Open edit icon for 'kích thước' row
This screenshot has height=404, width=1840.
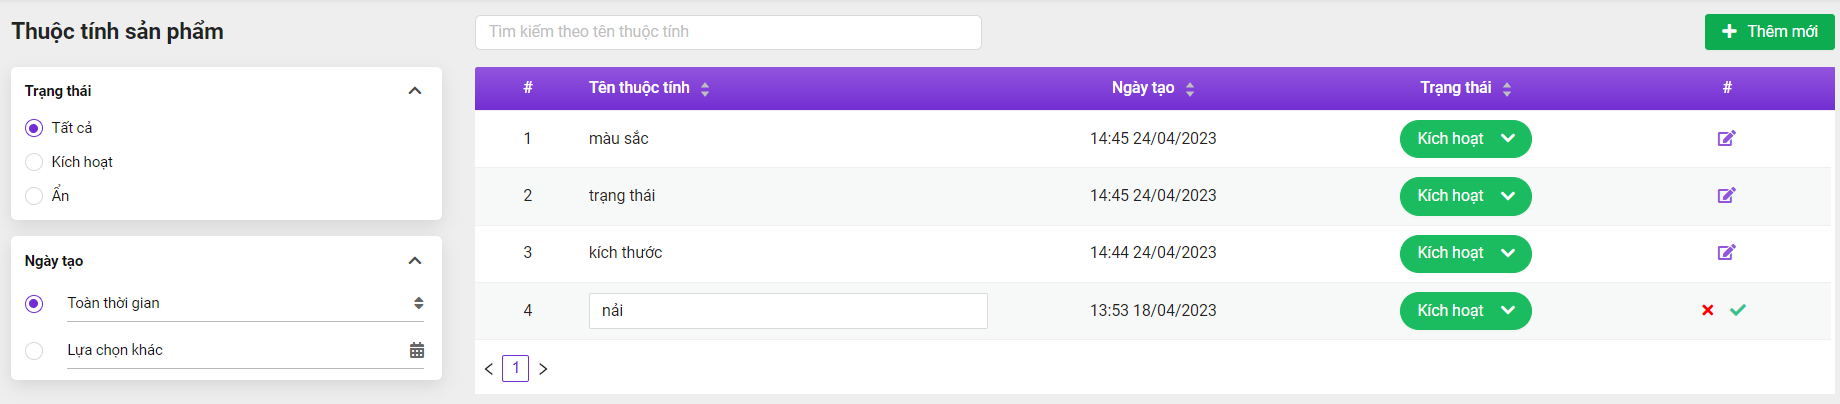tap(1726, 252)
